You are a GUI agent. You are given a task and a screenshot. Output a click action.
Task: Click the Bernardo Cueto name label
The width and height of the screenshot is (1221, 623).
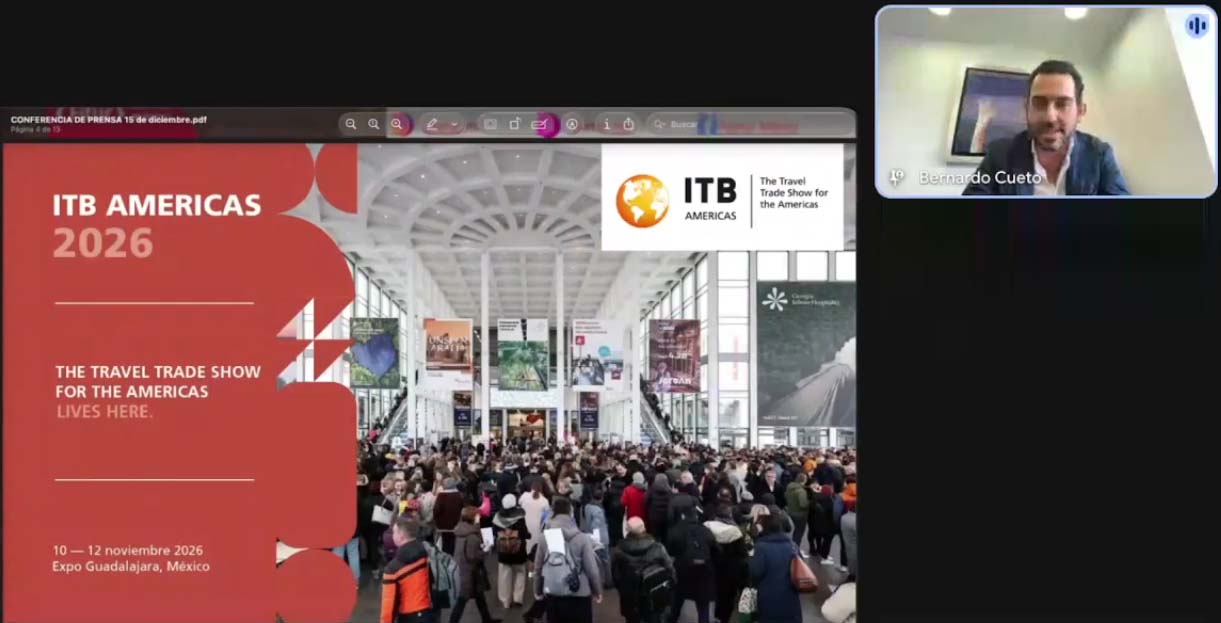[x=979, y=178]
